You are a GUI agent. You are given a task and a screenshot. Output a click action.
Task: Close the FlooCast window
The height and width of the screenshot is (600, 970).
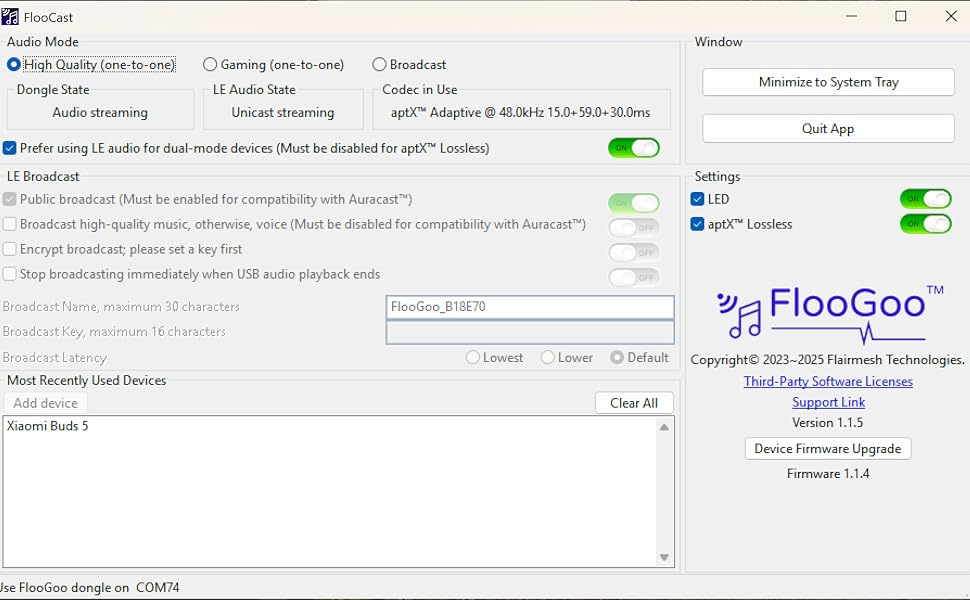951,17
